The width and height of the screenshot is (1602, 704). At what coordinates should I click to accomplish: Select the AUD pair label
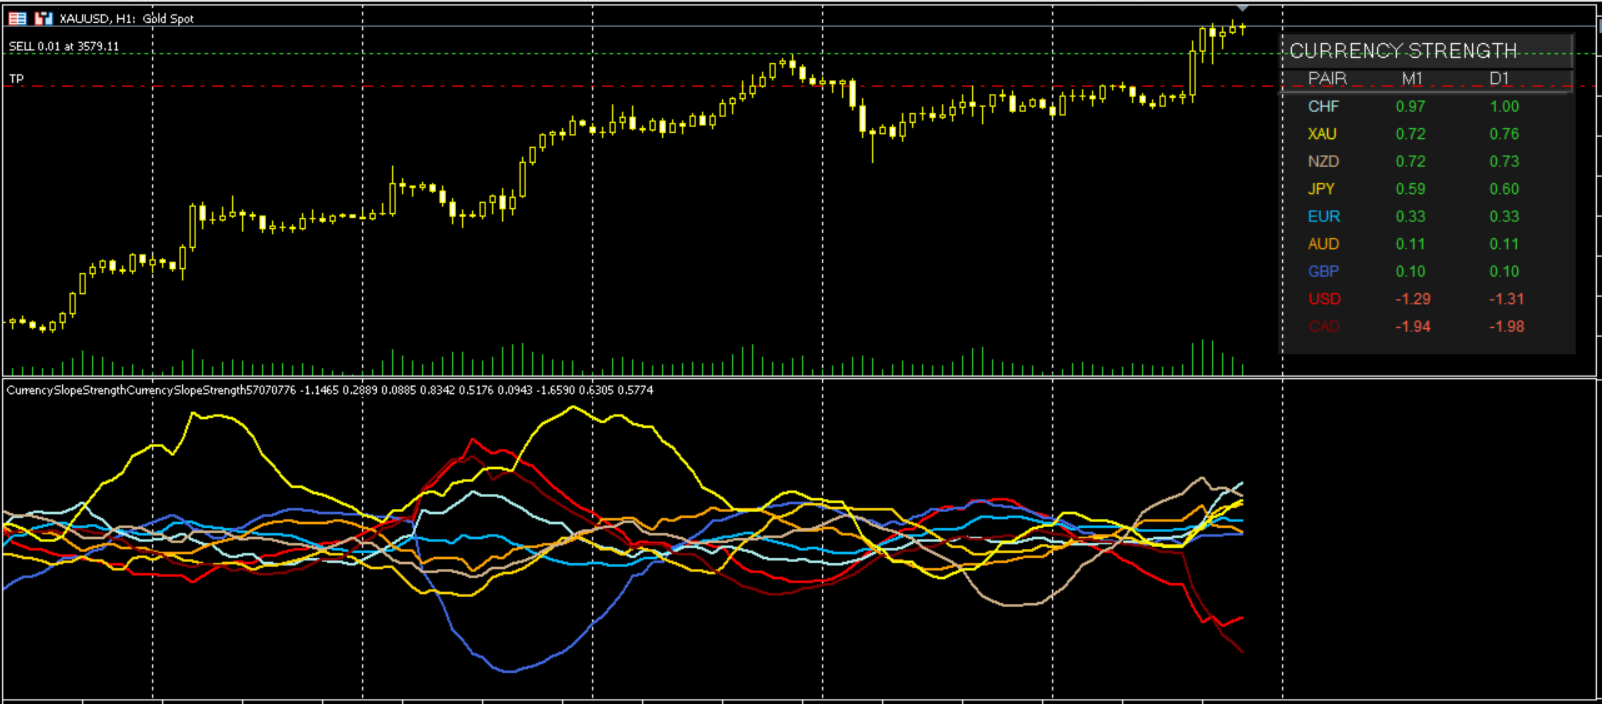tap(1323, 244)
